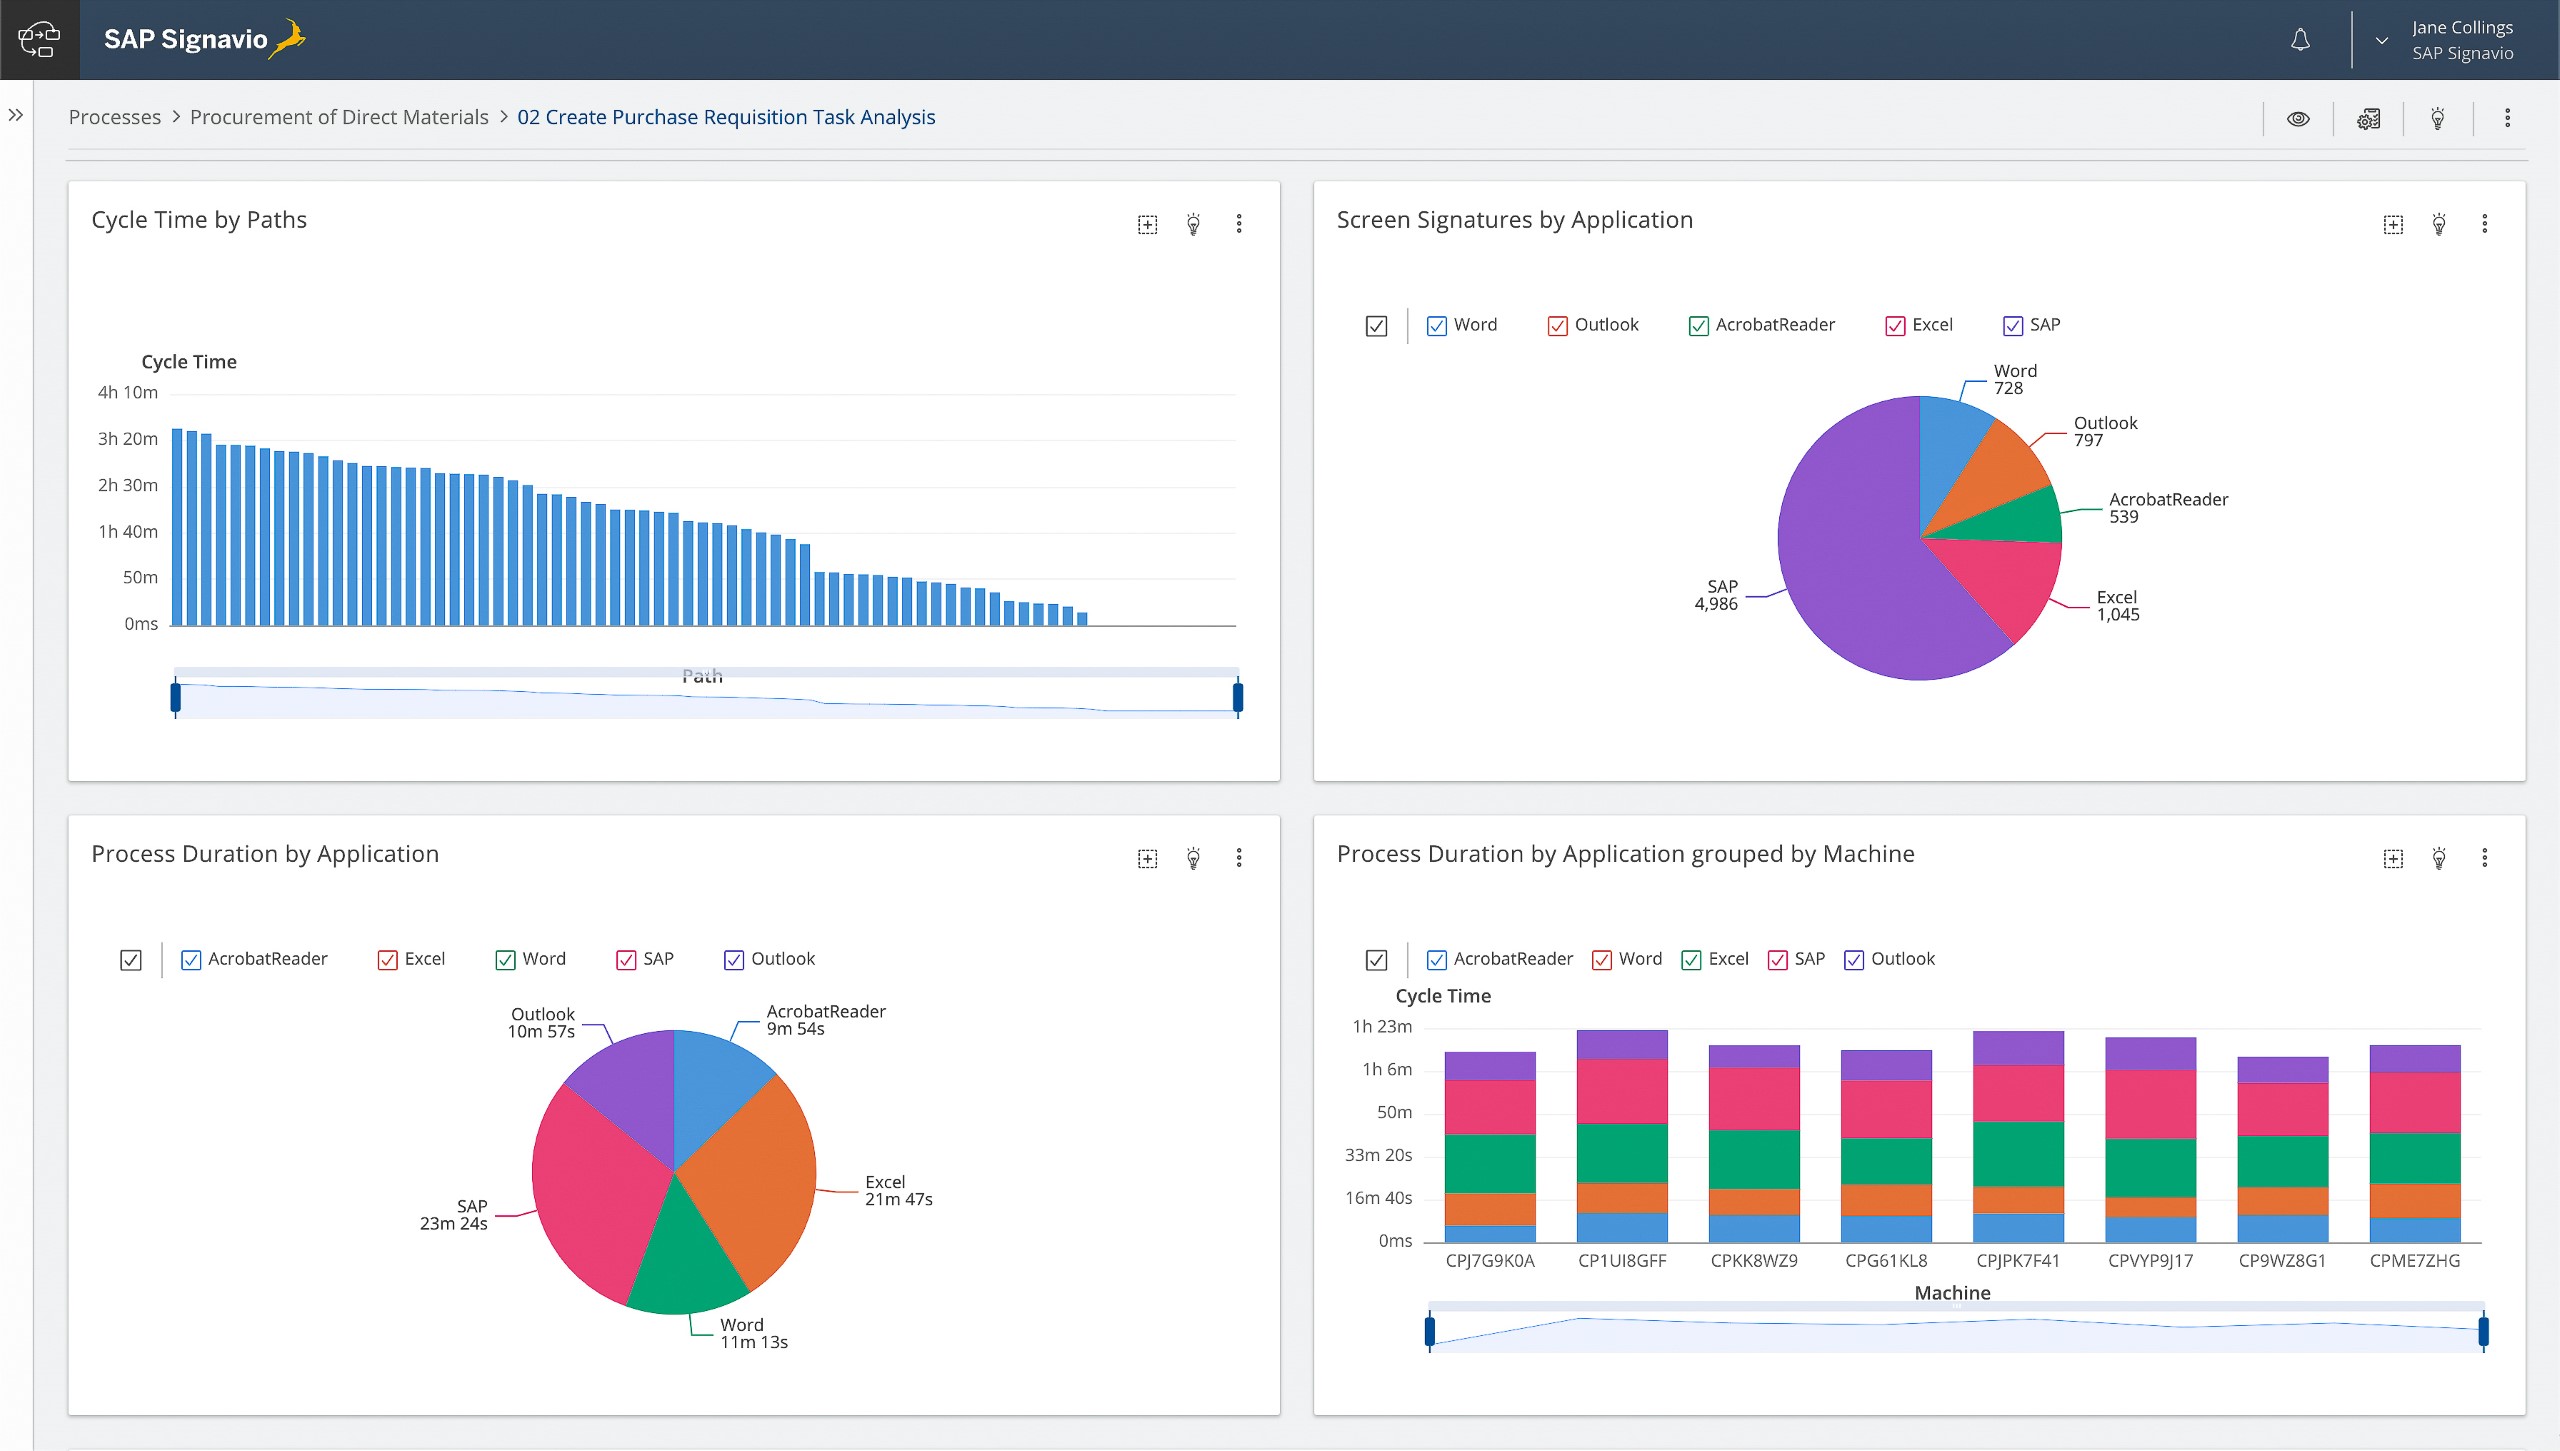Select Procurement of Direct Materials breadcrumb link
Screen dimensions: 2560x1451
[x=339, y=116]
